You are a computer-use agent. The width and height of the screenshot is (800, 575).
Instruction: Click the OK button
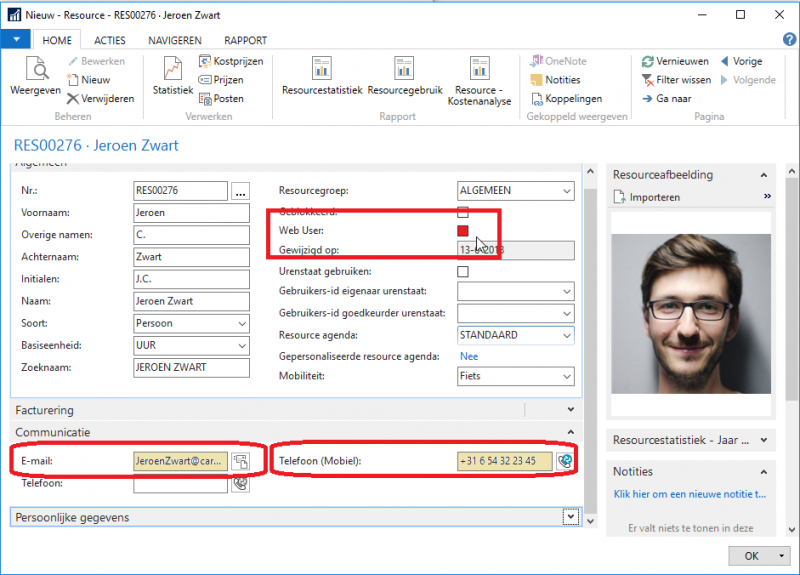[751, 556]
